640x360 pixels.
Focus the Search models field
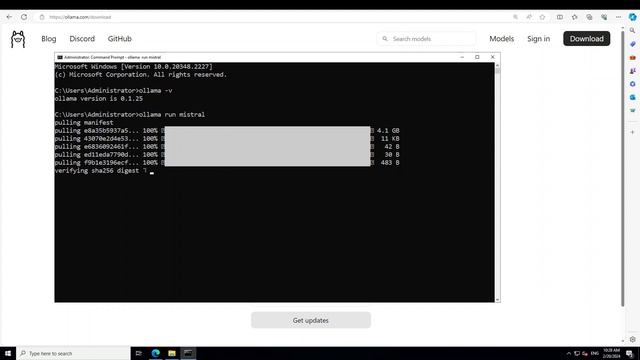point(427,39)
